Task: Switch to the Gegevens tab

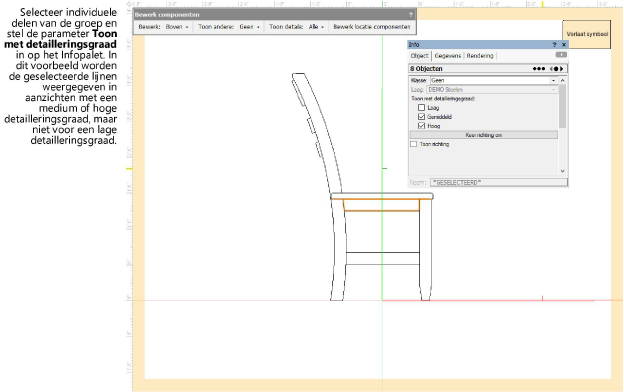Action: click(x=448, y=56)
